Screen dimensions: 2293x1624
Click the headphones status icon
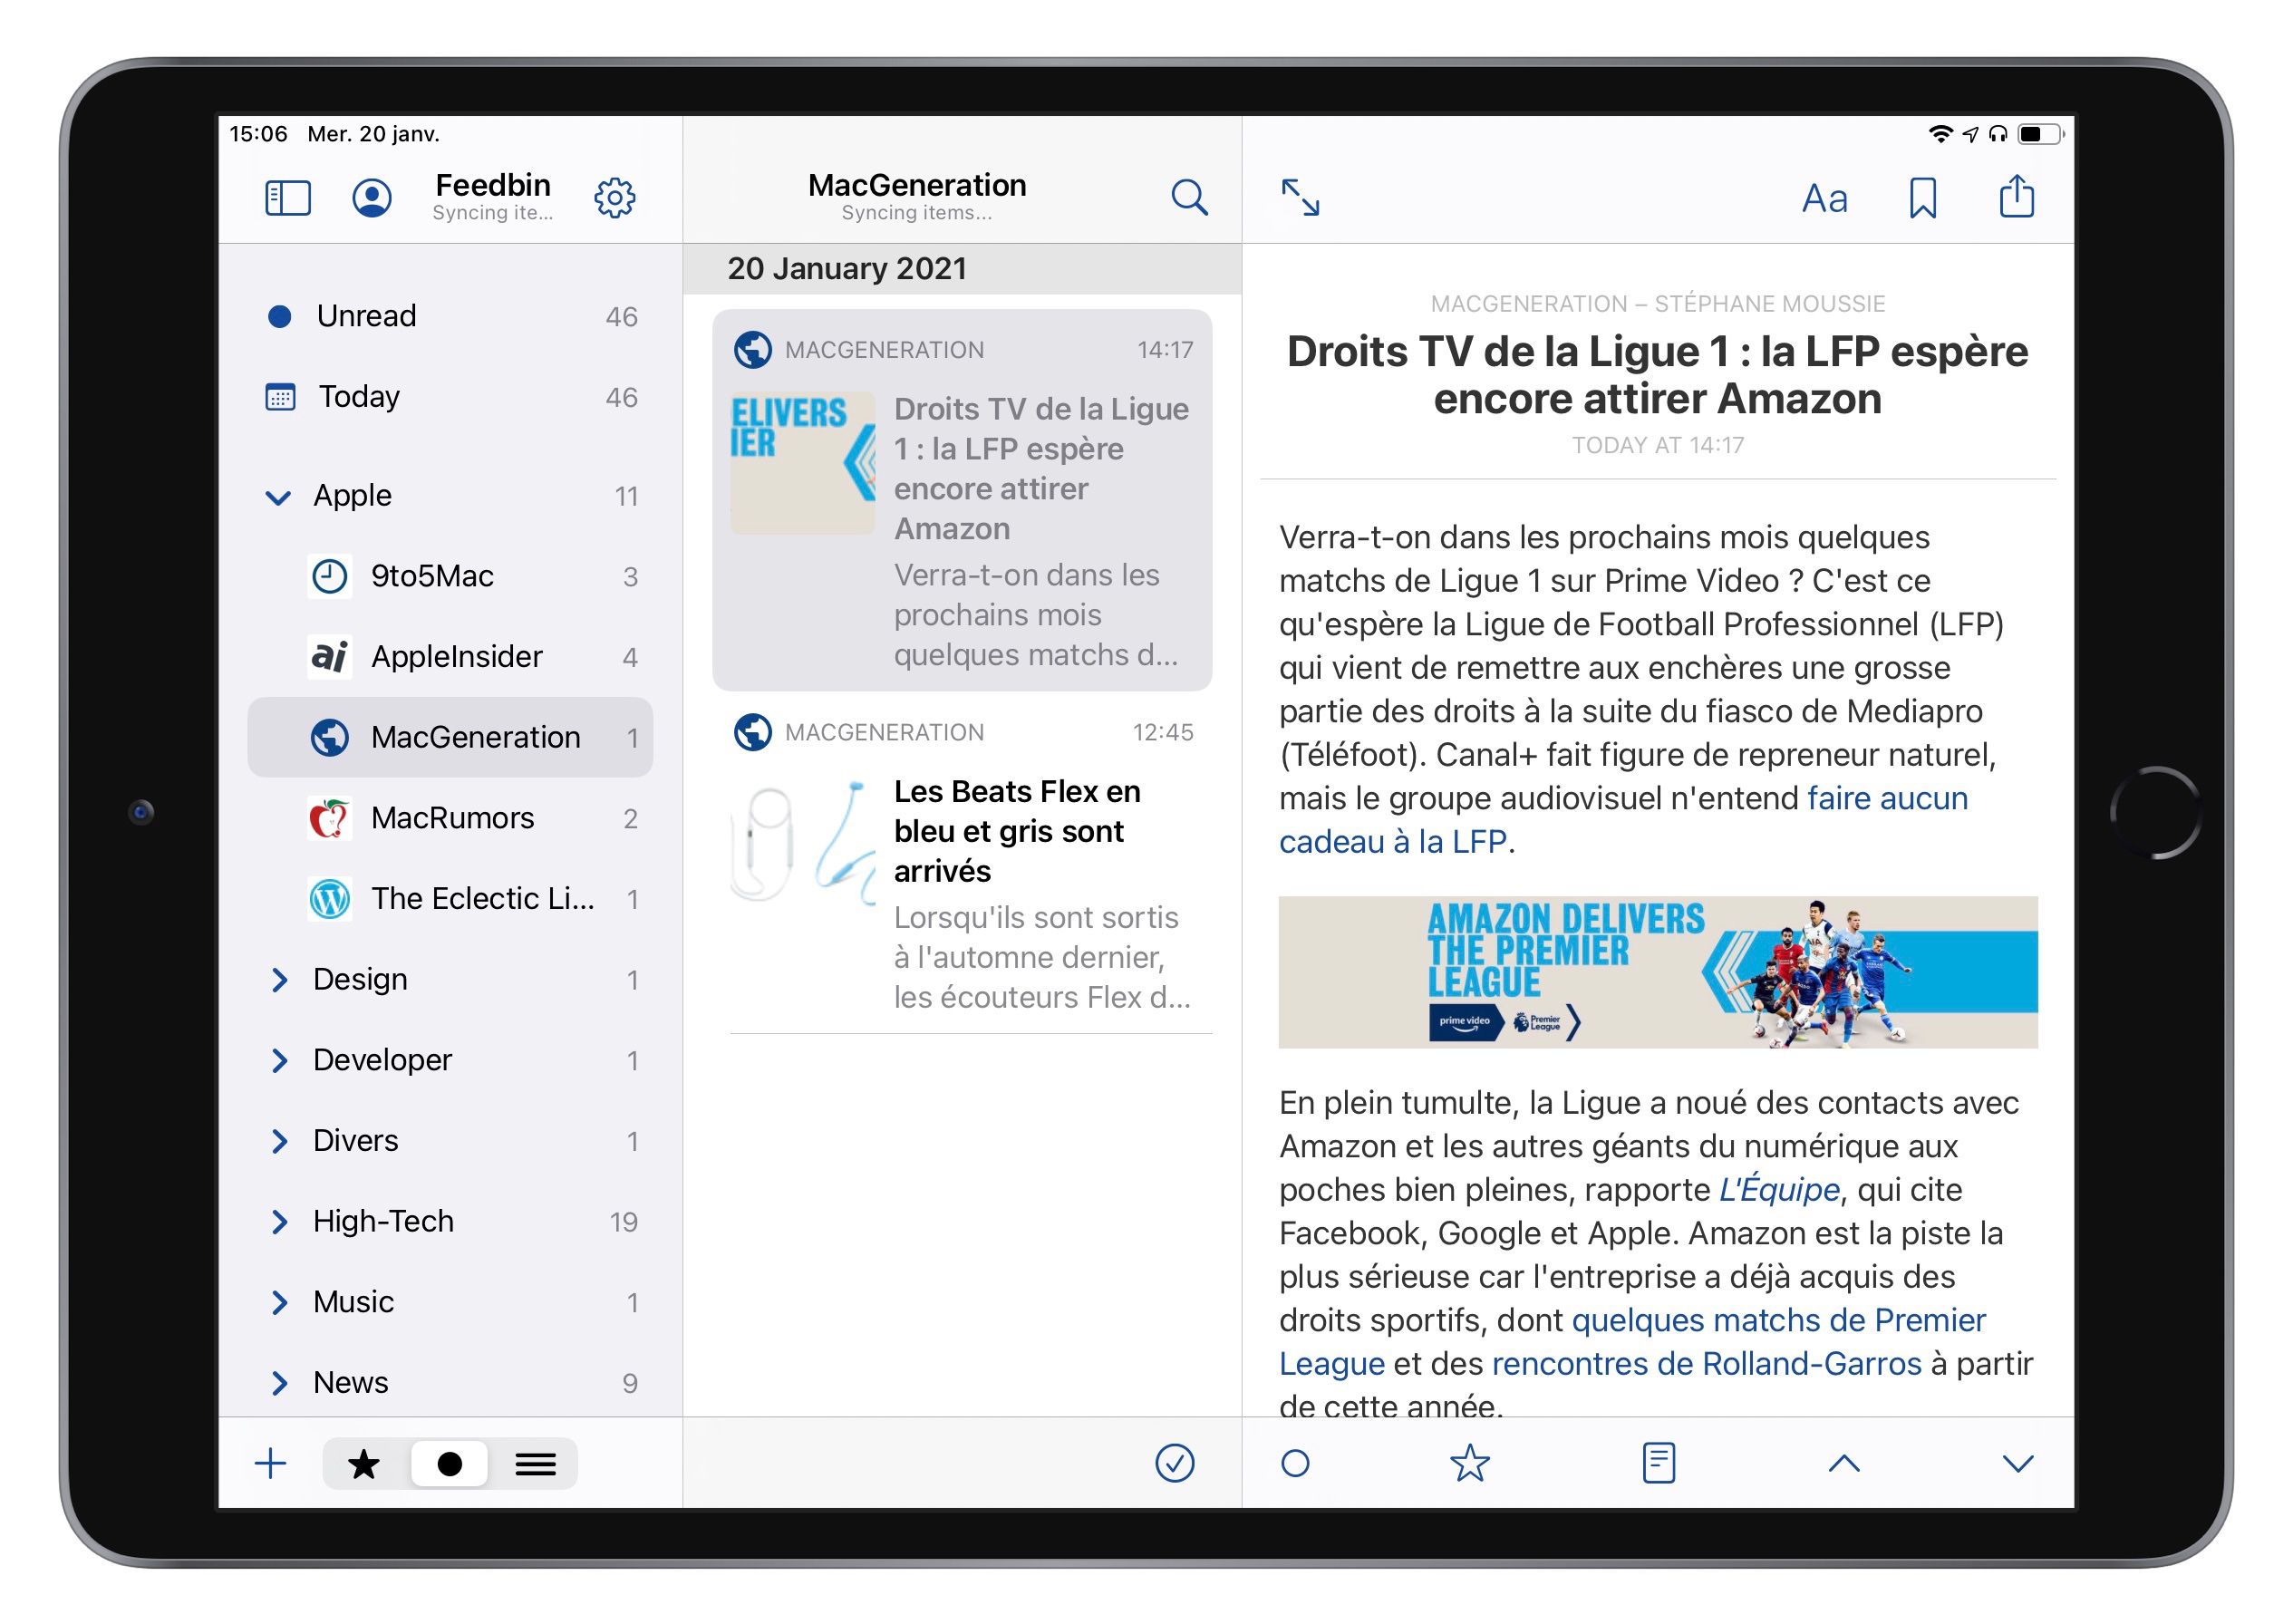tap(1997, 134)
